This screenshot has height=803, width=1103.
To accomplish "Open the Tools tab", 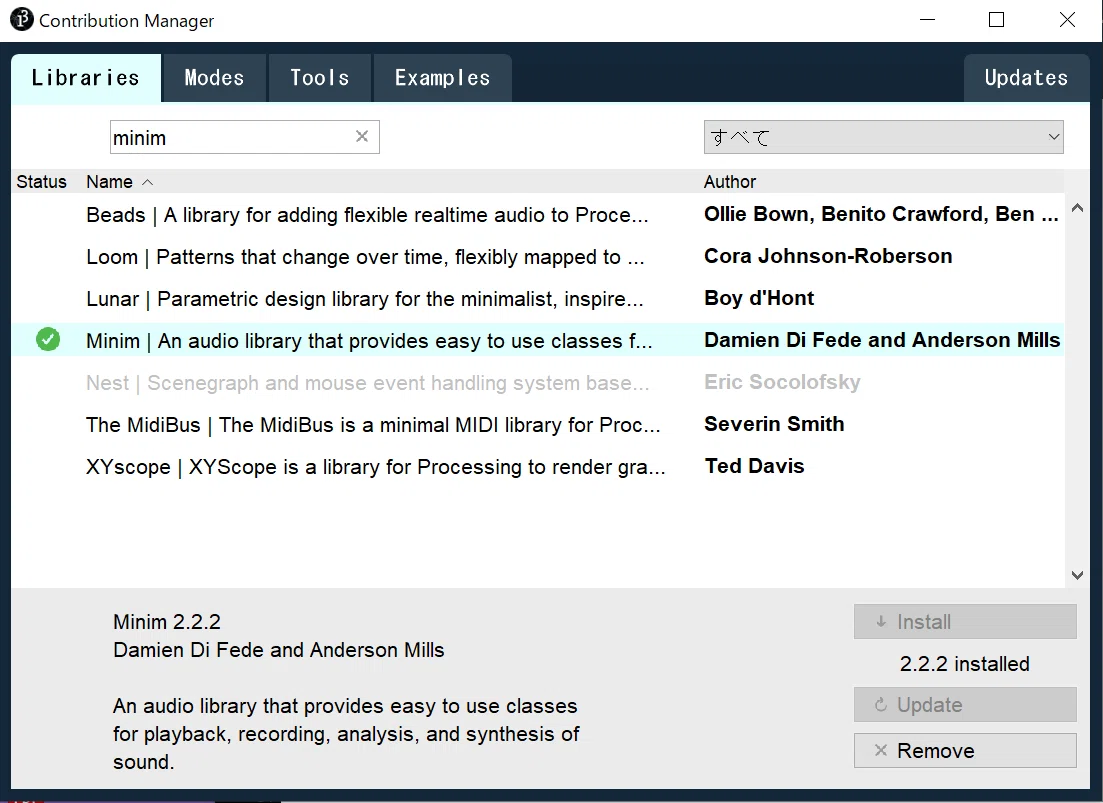I will point(319,78).
